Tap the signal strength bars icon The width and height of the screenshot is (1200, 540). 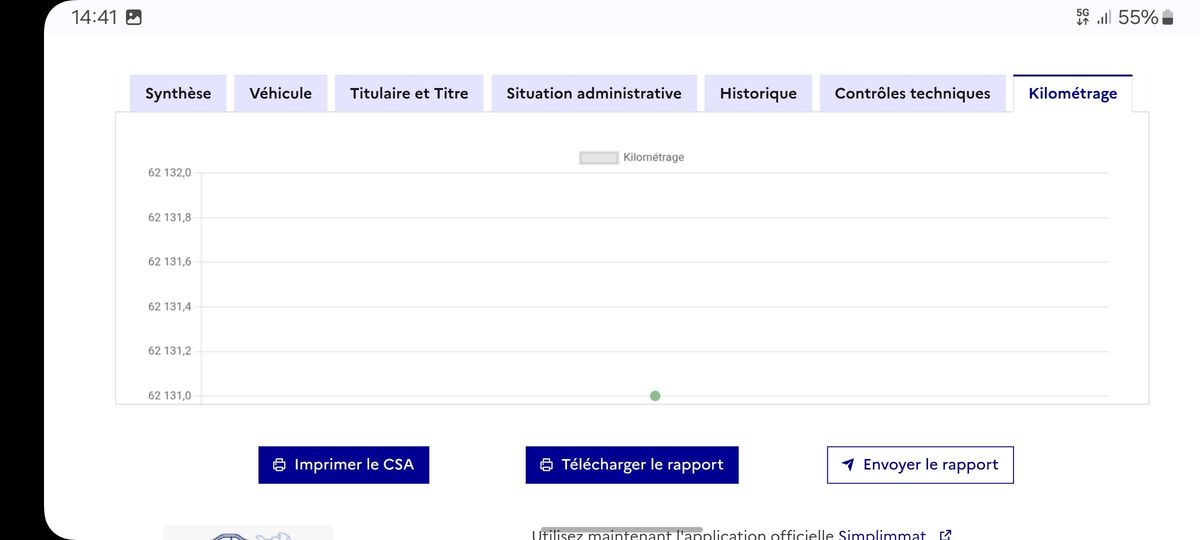coord(1104,17)
